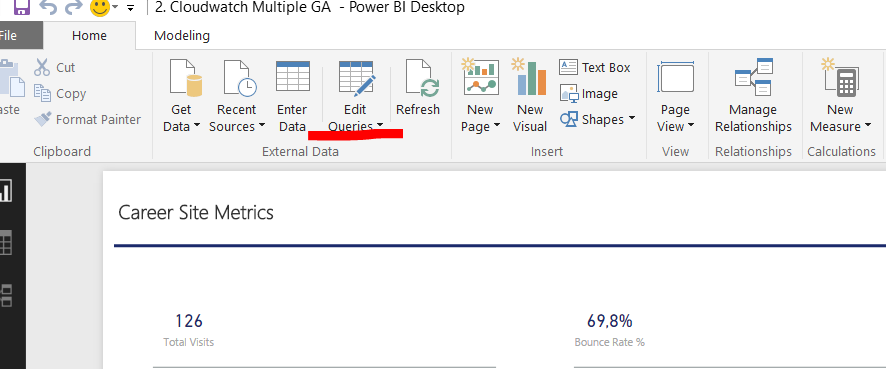Select the 69,8% Bounce Rate card value

click(610, 321)
